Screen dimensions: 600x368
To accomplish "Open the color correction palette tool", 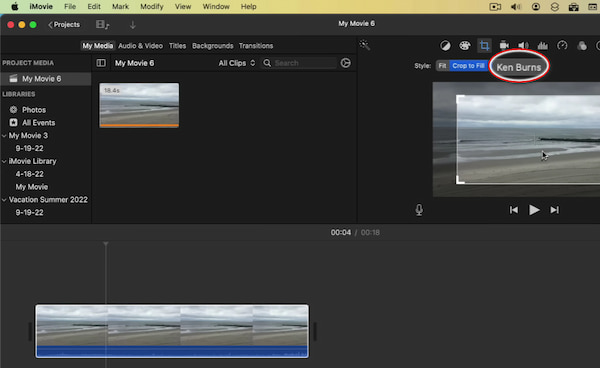I will 465,46.
